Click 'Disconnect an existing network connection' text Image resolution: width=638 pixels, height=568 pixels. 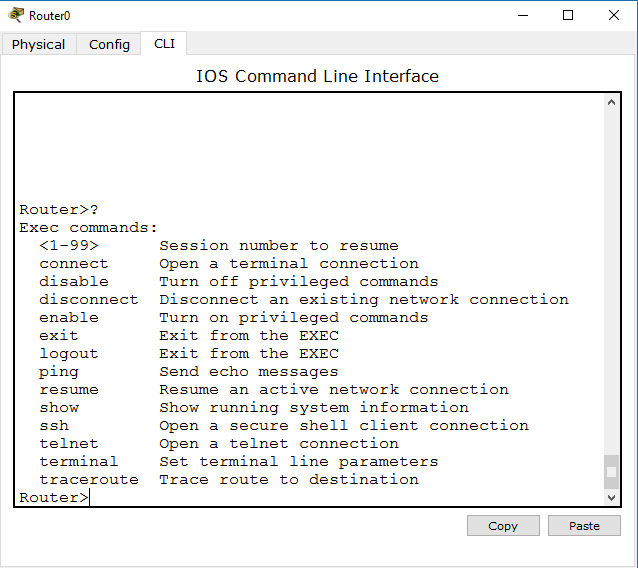click(364, 300)
